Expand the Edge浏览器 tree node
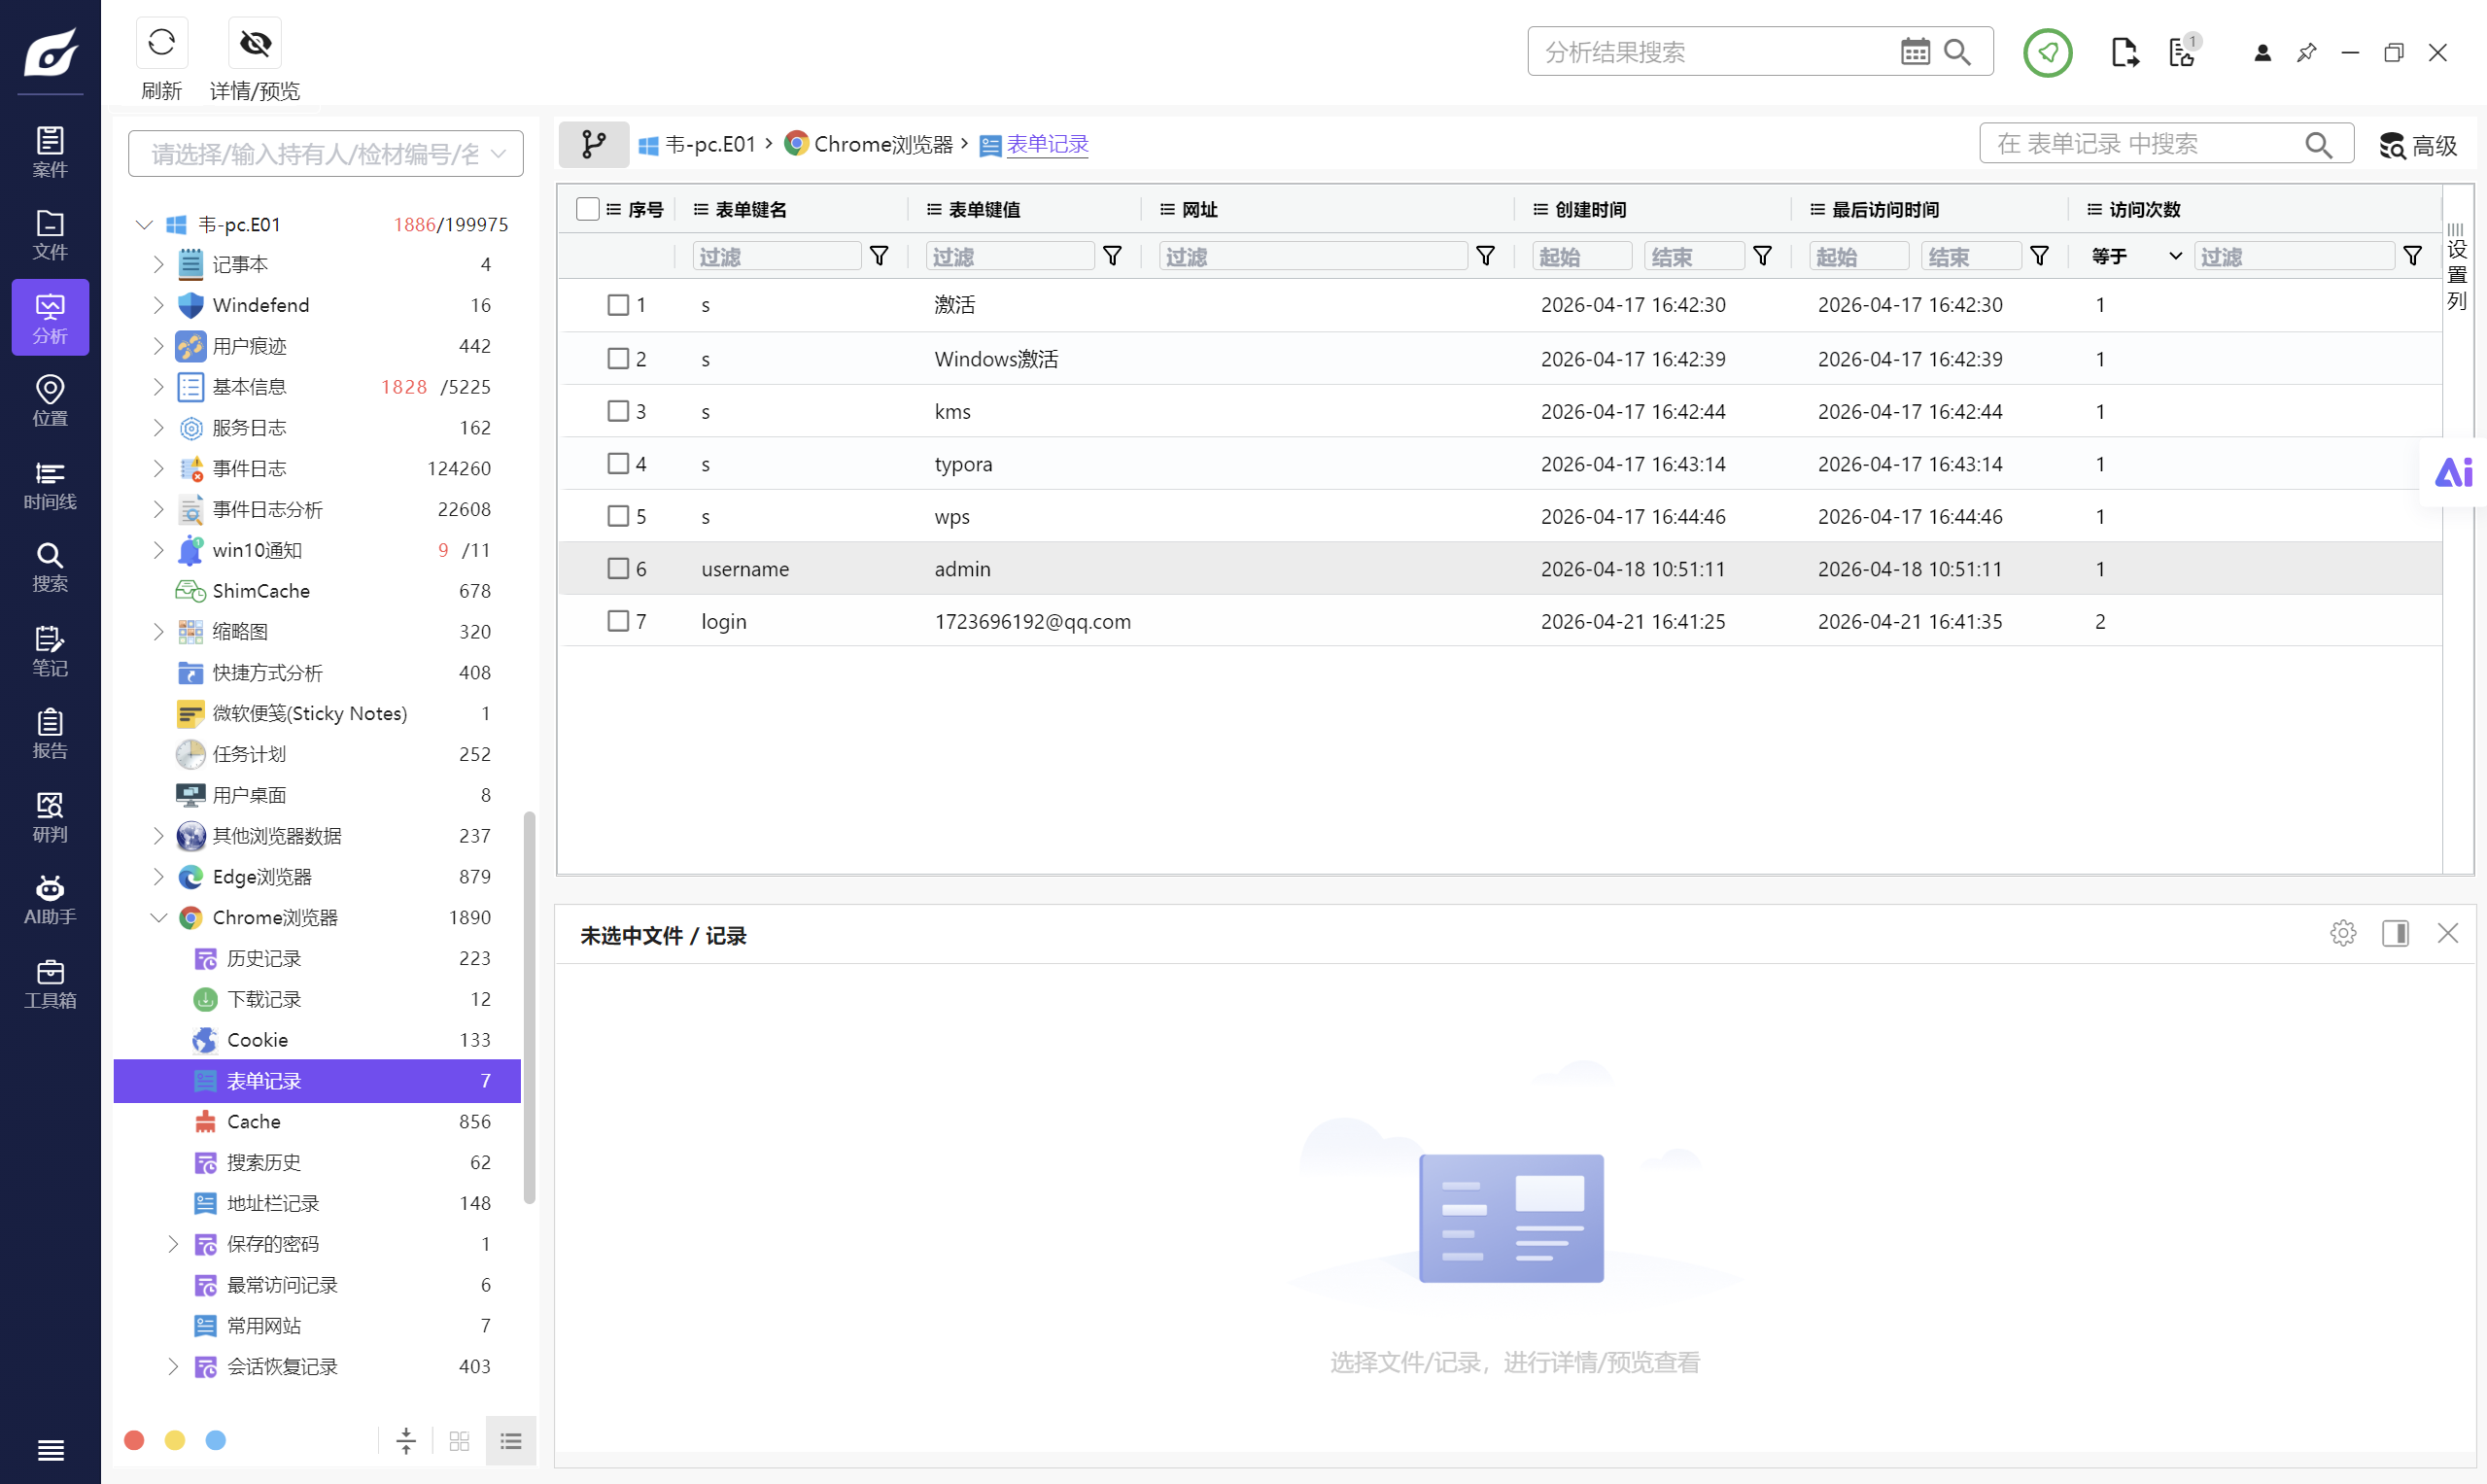Viewport: 2487px width, 1484px height. (158, 876)
